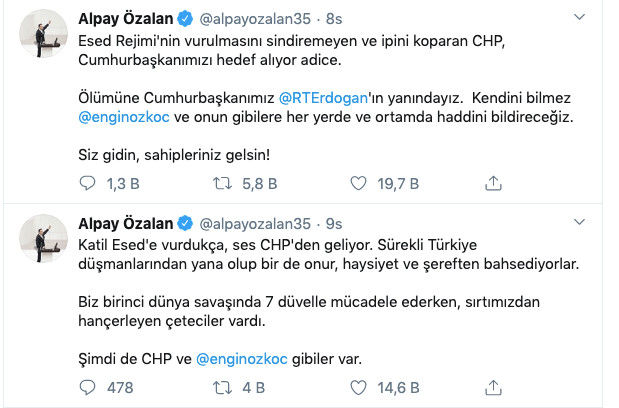619x408 pixels.
Task: Open Alpay Özalan's avatar on second tweet
Action: (x=43, y=241)
